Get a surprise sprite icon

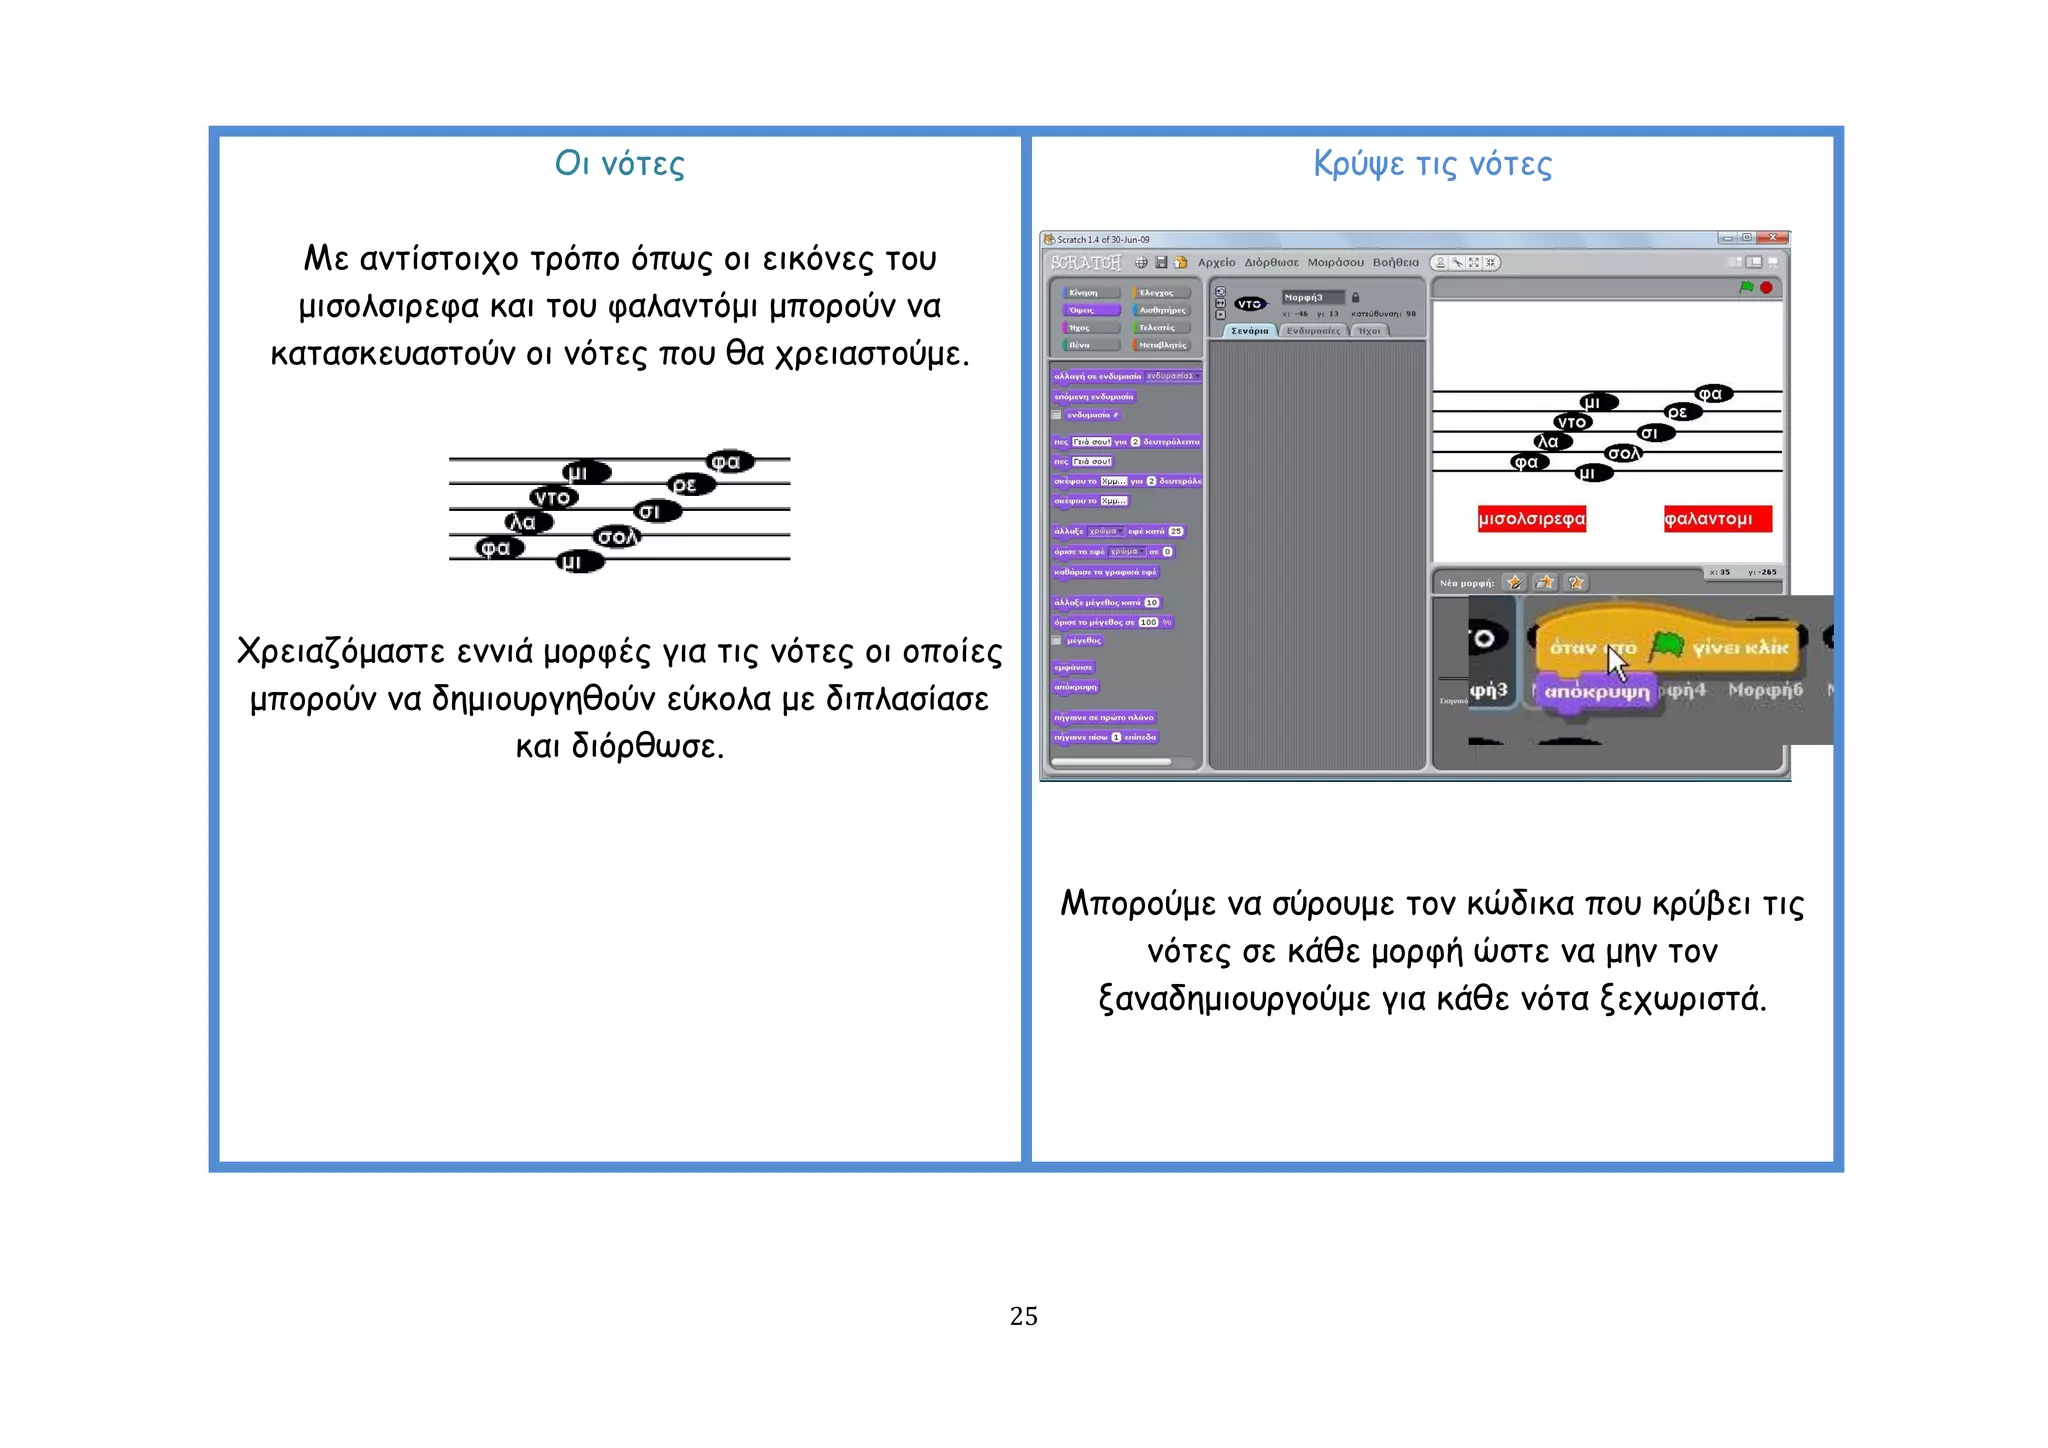(x=1576, y=583)
